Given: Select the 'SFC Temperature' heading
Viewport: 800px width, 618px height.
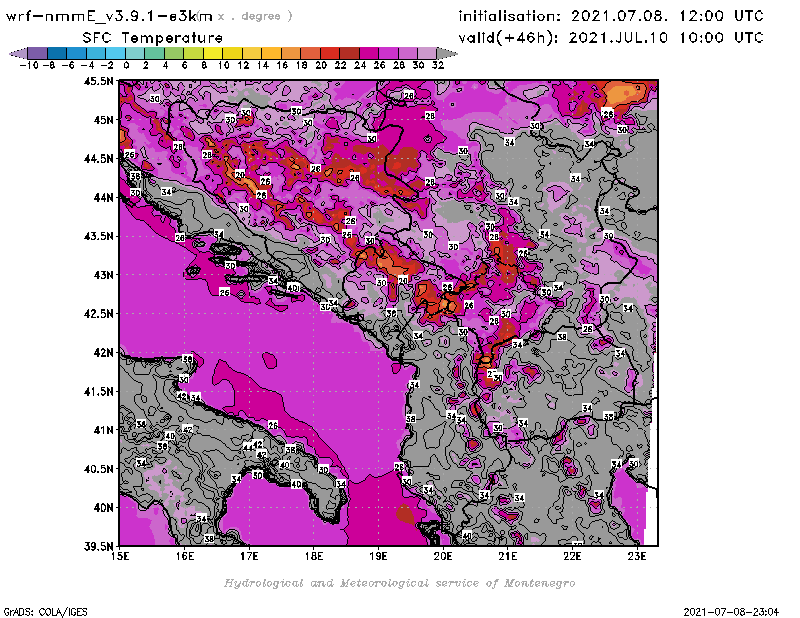Looking at the screenshot, I should point(153,38).
